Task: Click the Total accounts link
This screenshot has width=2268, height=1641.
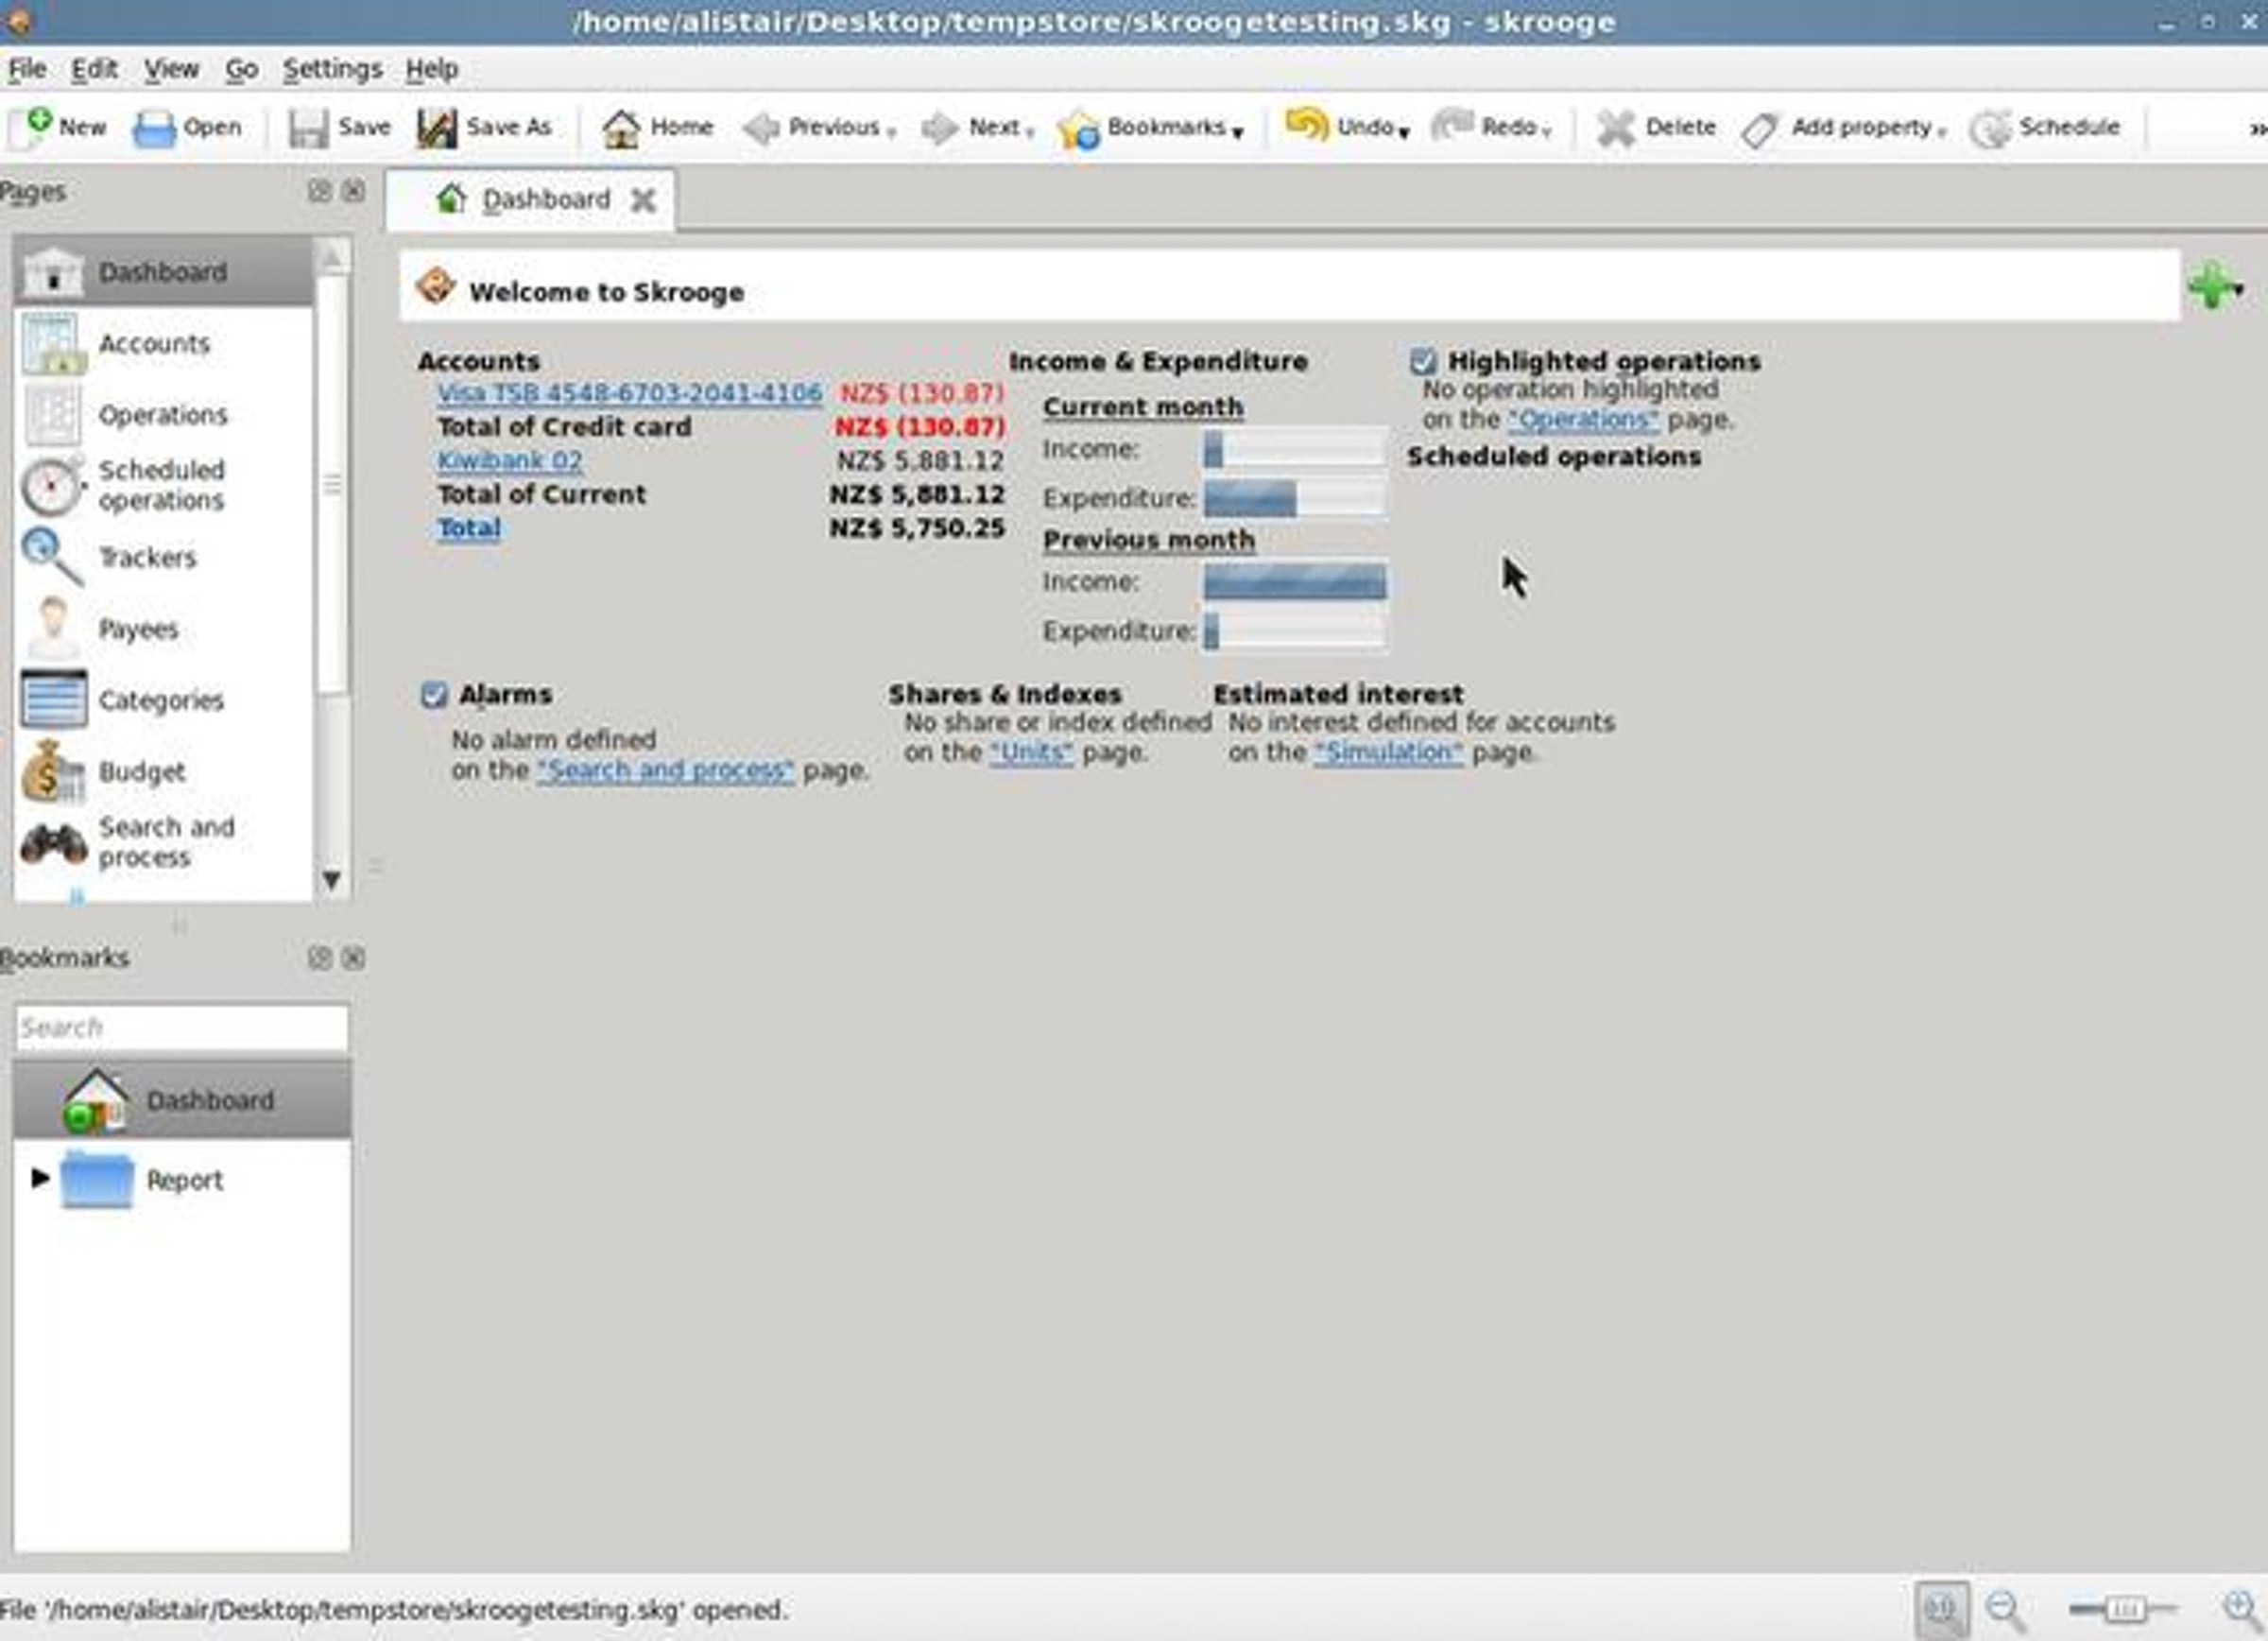Action: [469, 528]
